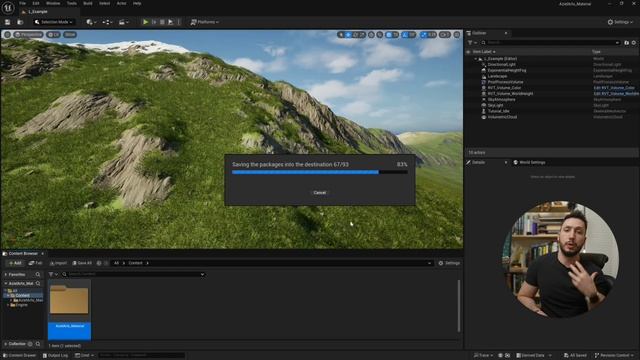Click the Collections search magnifier icon
The width and height of the screenshot is (640, 360).
click(x=38, y=344)
